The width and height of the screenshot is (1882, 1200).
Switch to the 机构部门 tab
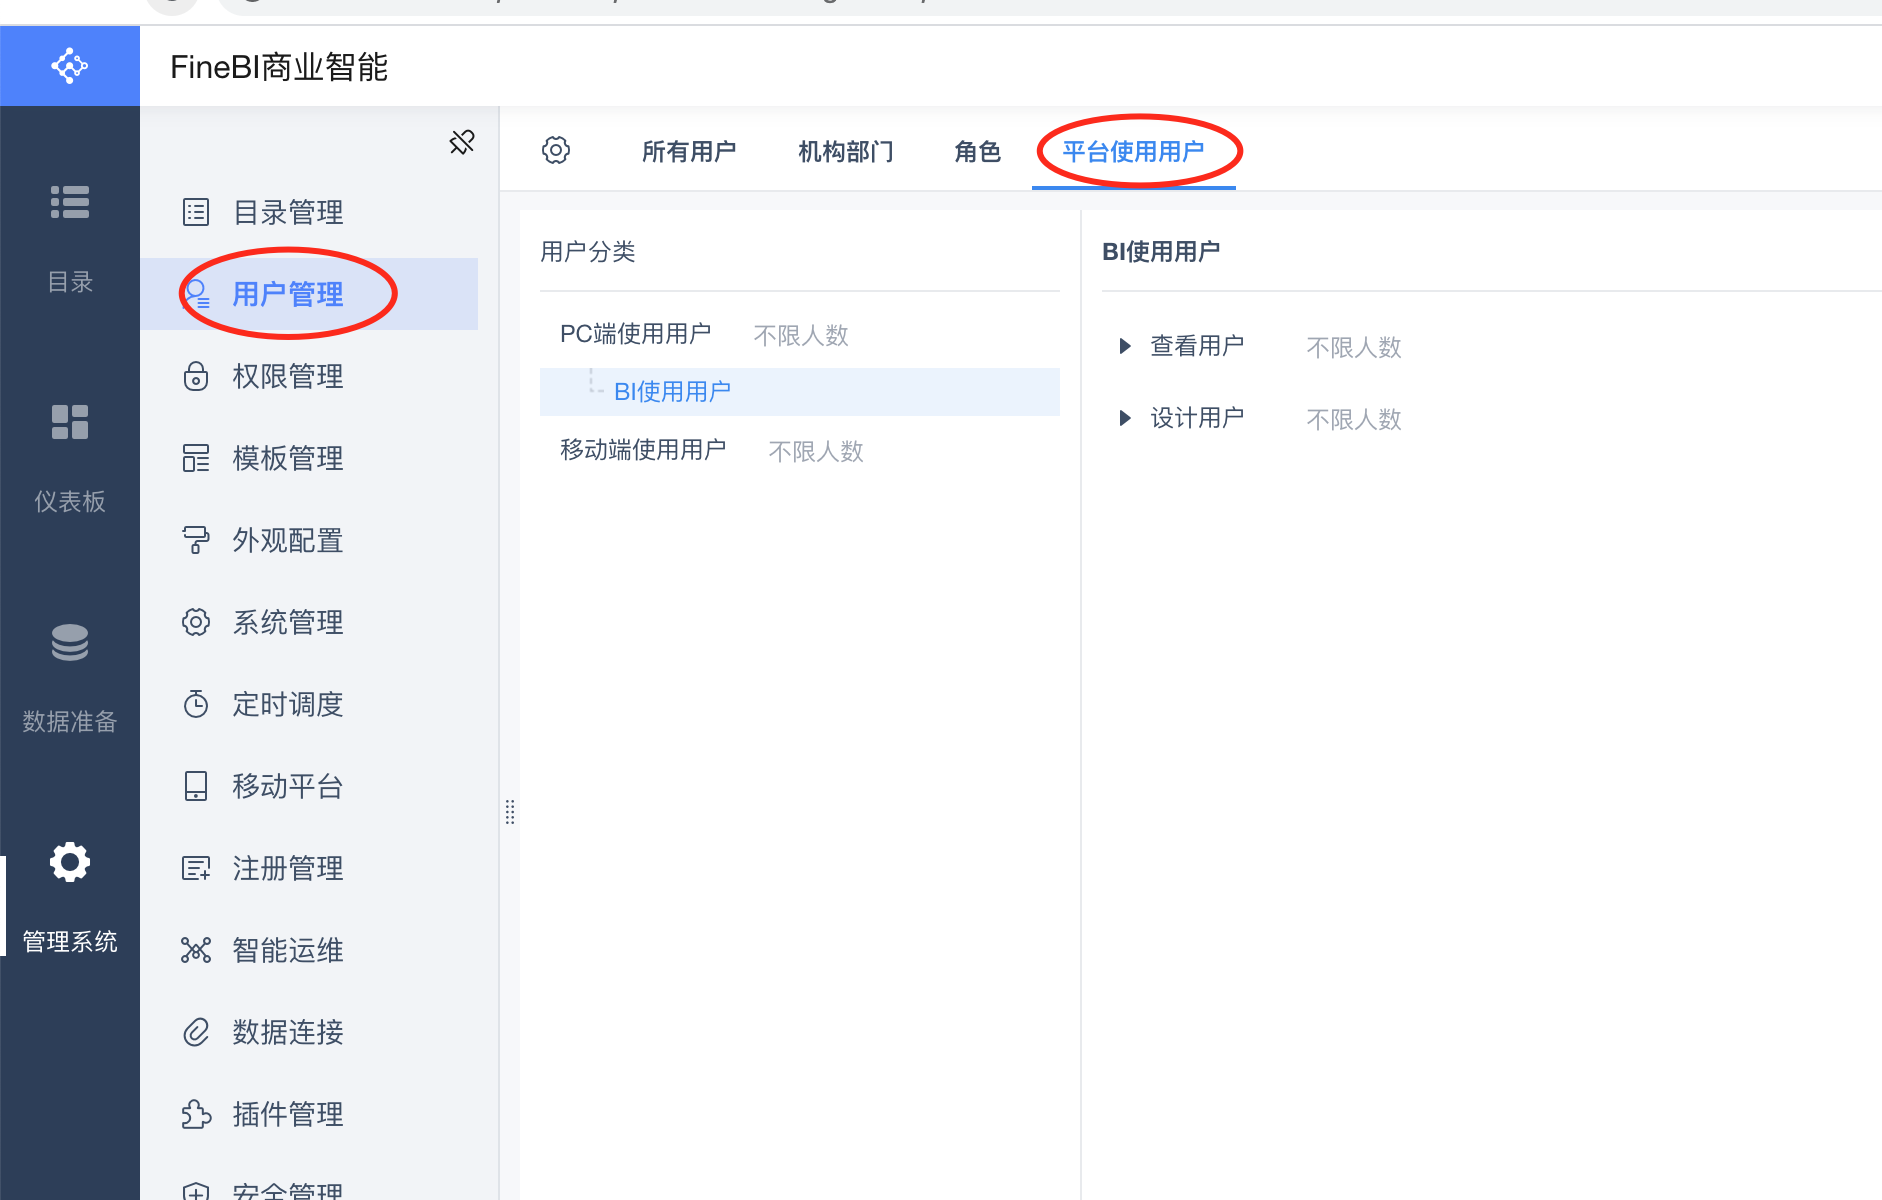point(846,151)
